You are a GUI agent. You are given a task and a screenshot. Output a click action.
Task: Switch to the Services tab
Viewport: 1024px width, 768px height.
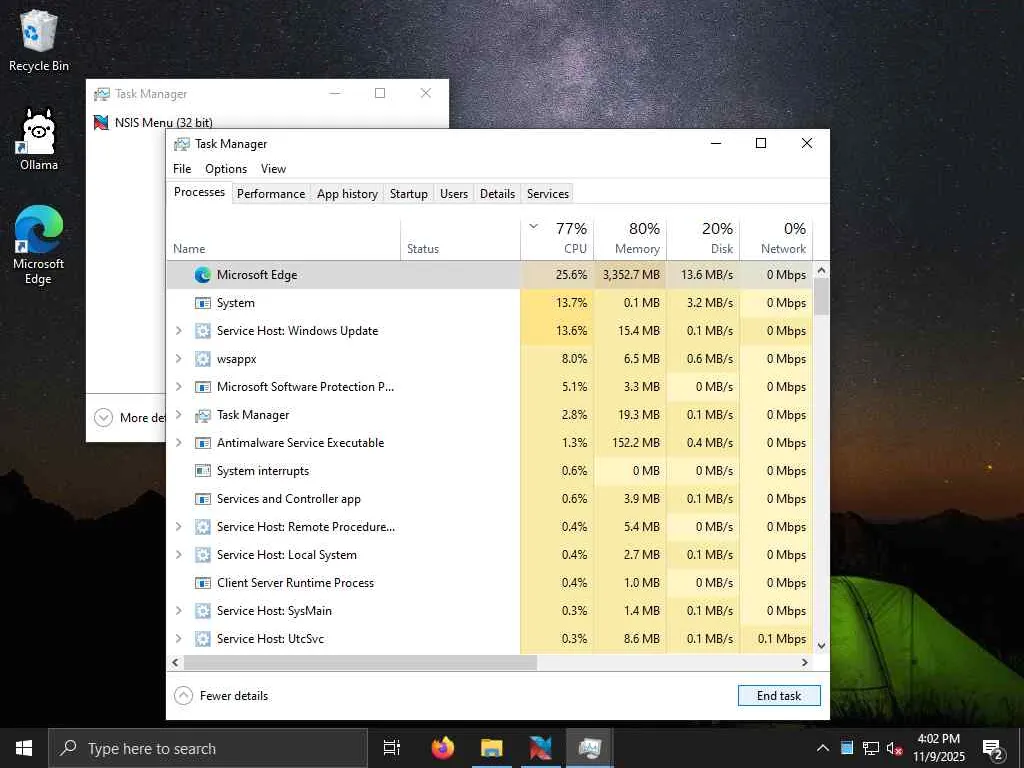(x=548, y=194)
